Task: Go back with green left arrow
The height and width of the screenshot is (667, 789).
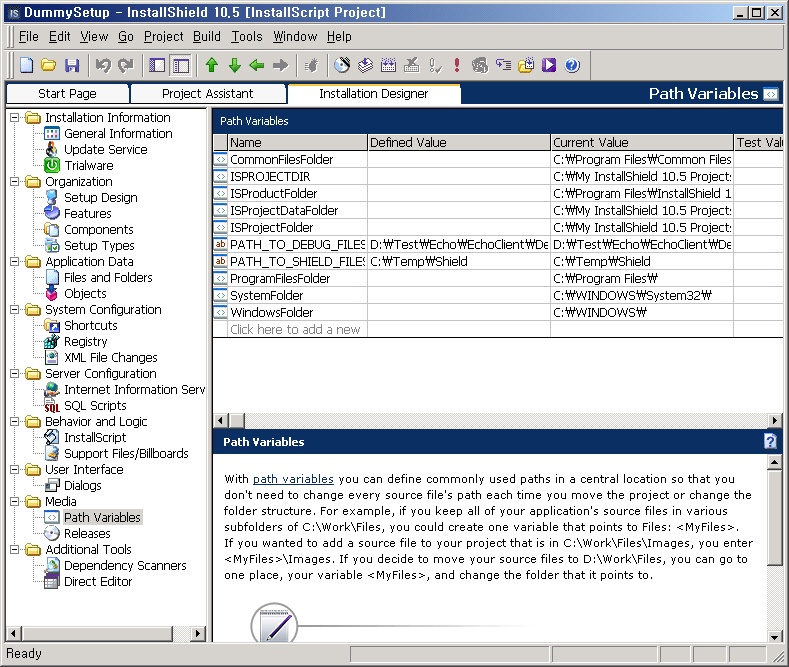Action: [257, 65]
